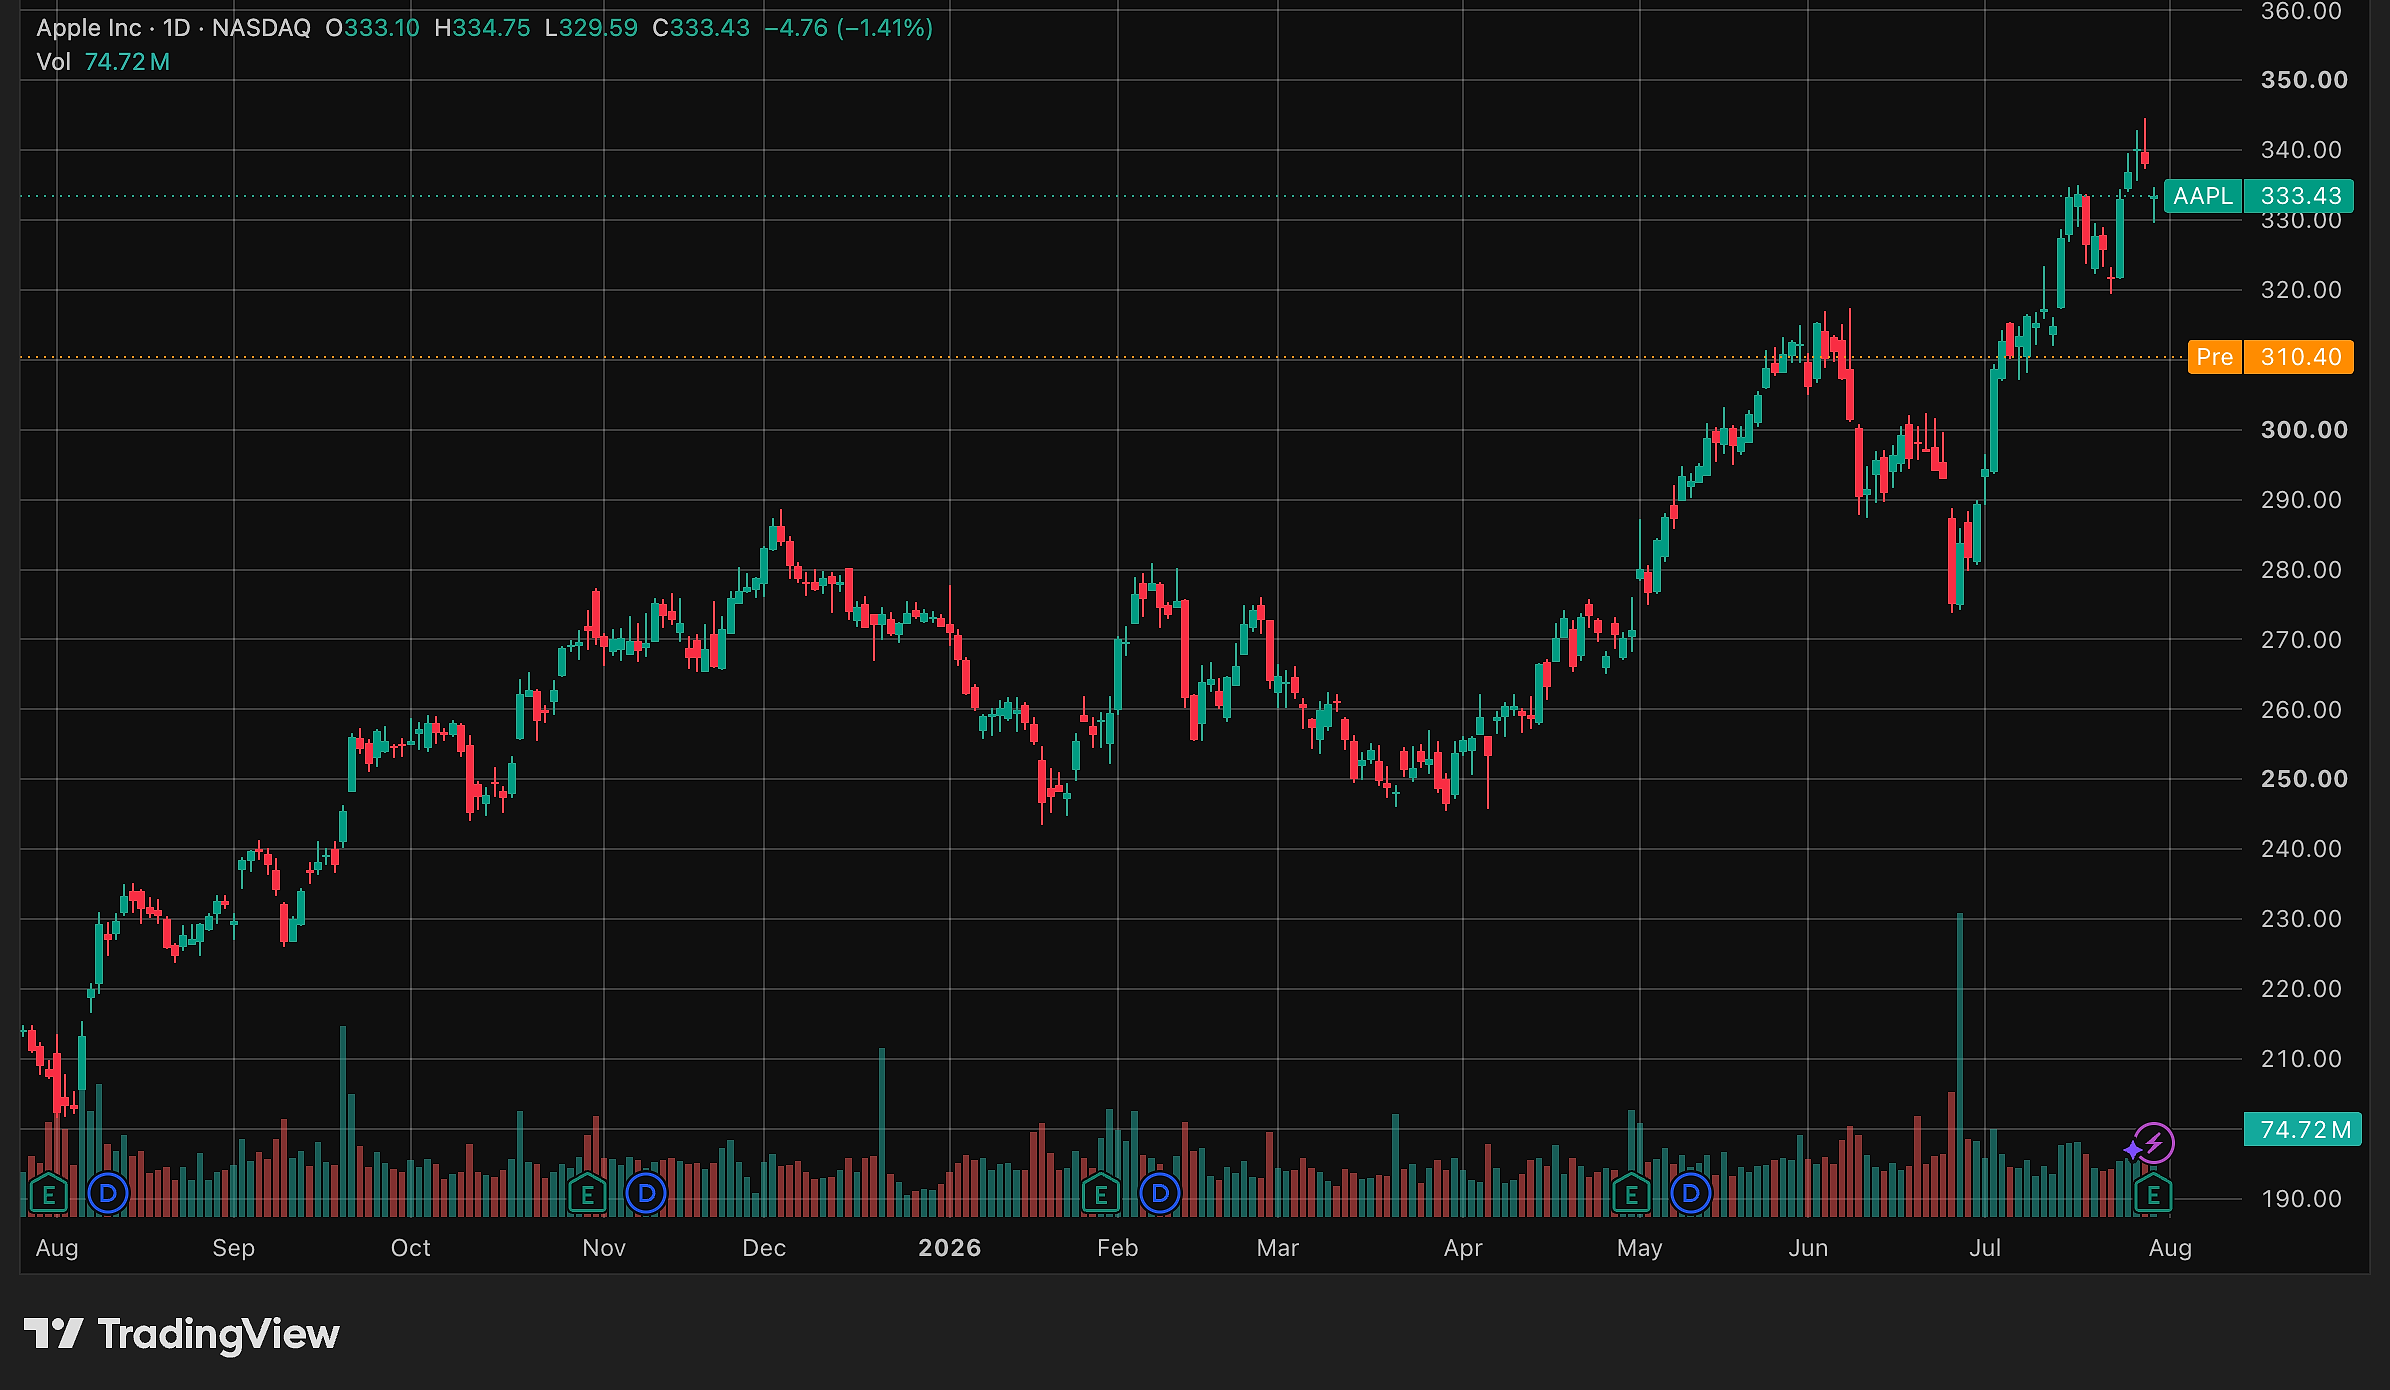Click the earnings E marker before May
Screen dimensions: 2390x1390
(1631, 1193)
